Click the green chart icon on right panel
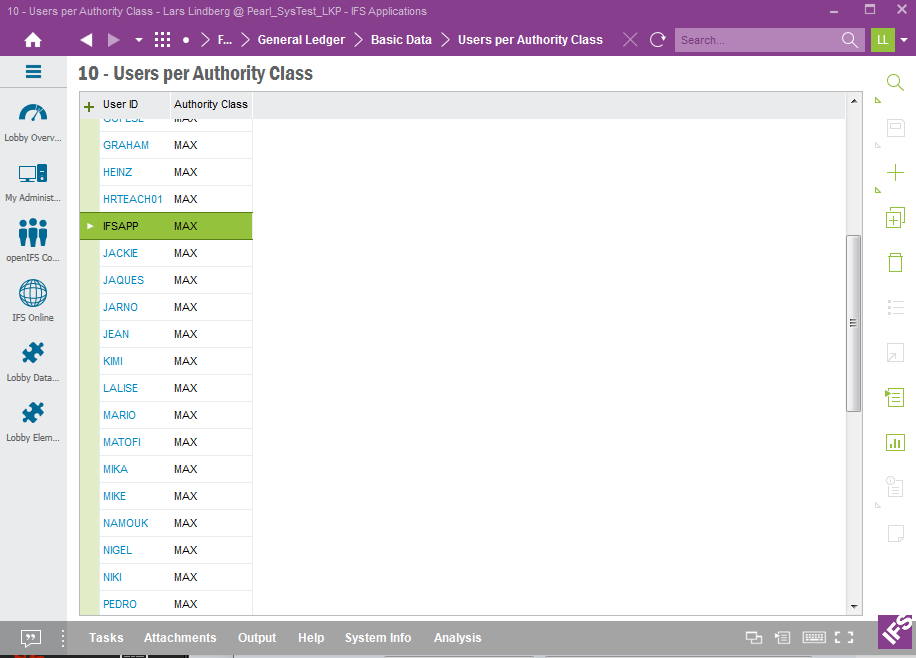 pyautogui.click(x=895, y=442)
